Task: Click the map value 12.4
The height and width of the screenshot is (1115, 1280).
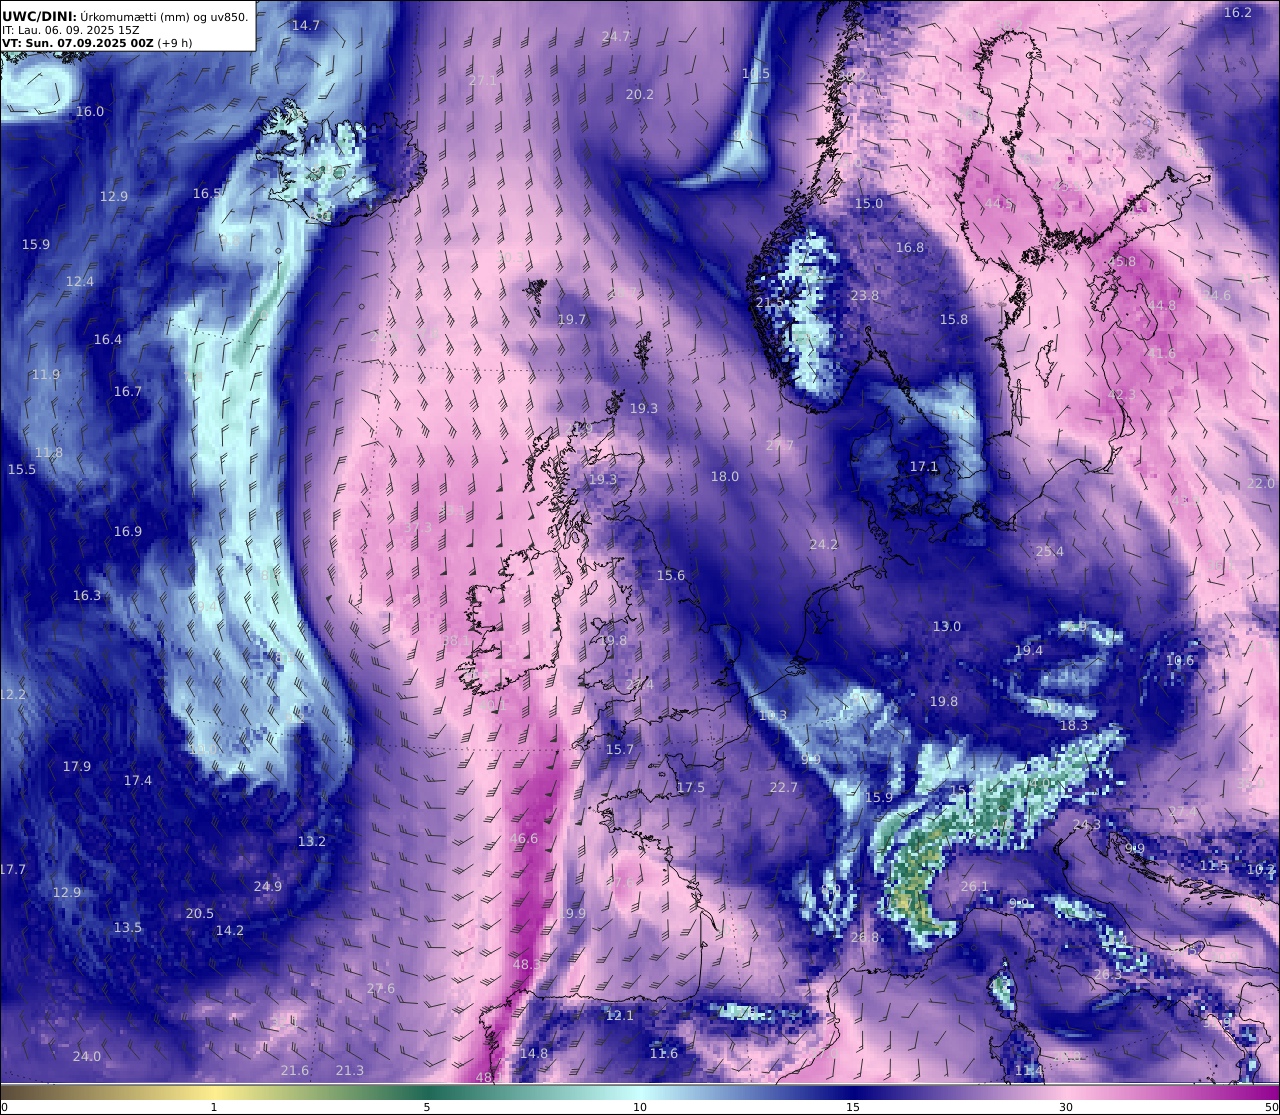Action: coord(80,281)
